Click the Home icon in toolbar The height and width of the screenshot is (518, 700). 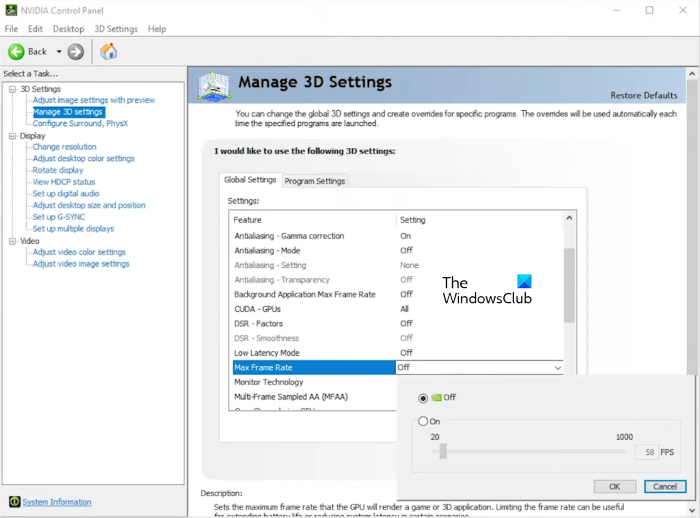(108, 51)
